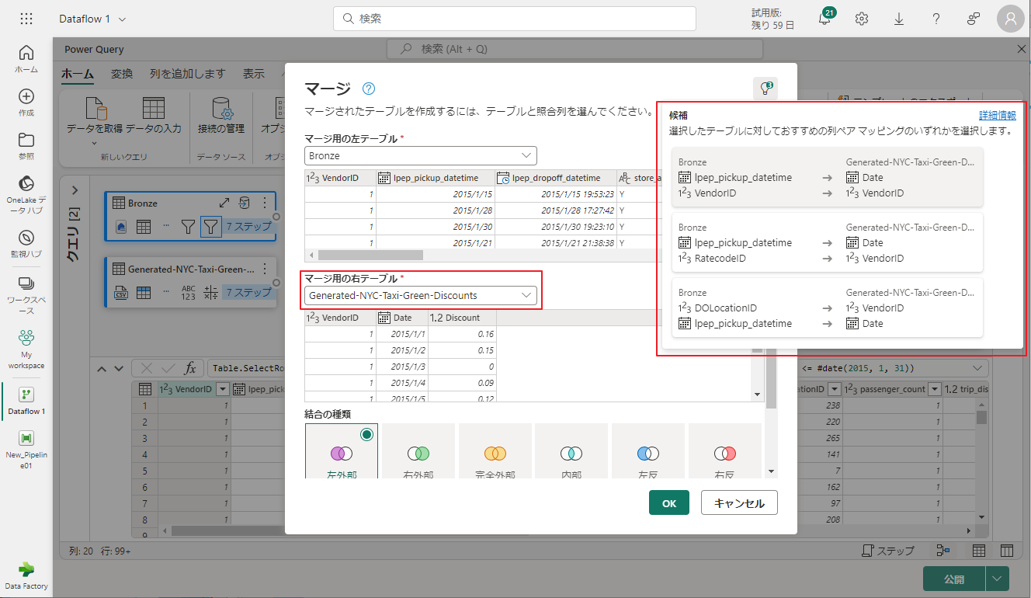Open OneLake data hub in sidebar
This screenshot has width=1031, height=598.
pos(26,190)
